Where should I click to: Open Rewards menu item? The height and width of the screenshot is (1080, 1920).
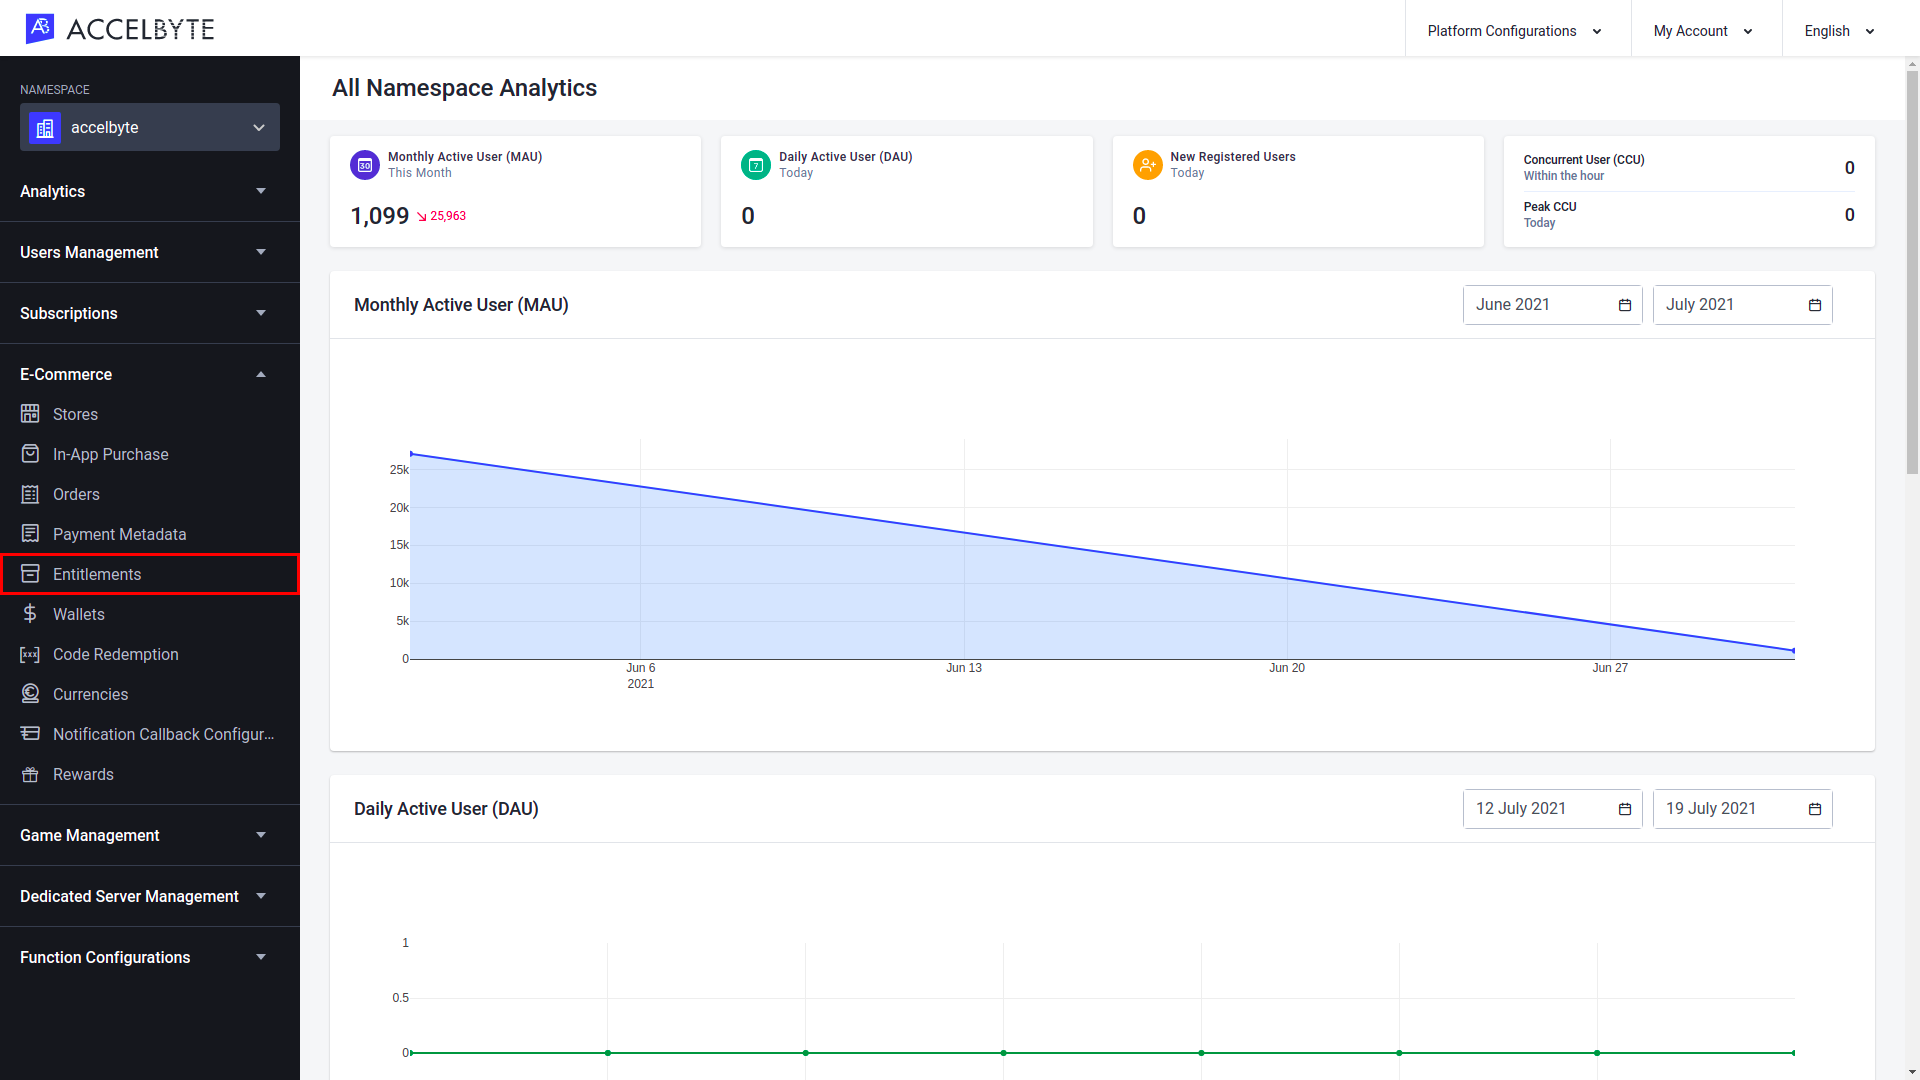click(150, 774)
